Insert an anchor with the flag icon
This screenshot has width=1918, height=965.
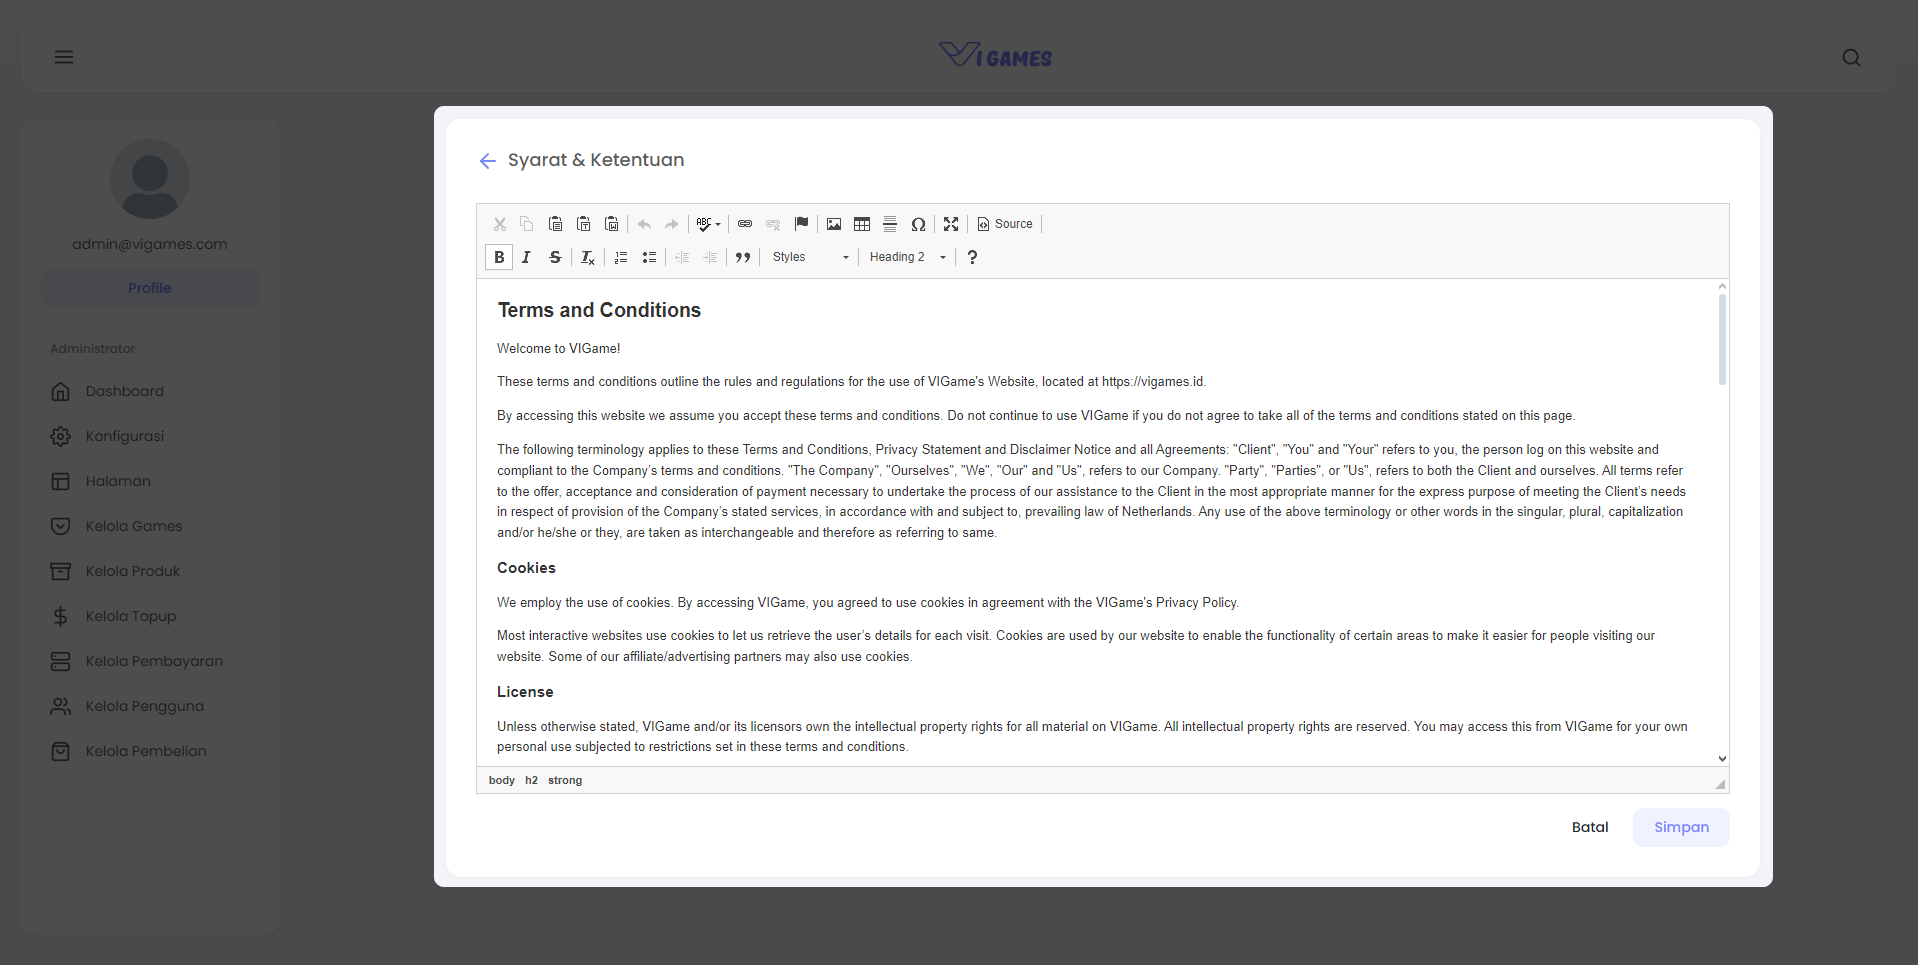click(801, 224)
